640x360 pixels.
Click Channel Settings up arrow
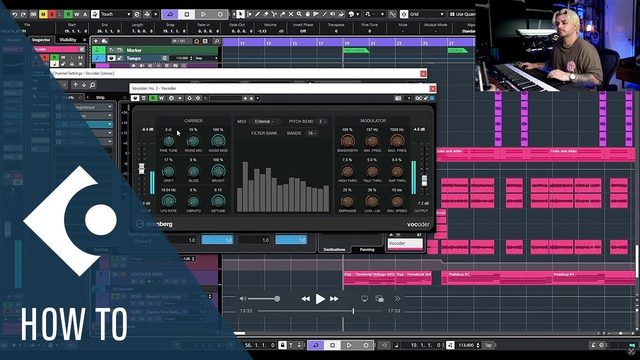click(76, 85)
